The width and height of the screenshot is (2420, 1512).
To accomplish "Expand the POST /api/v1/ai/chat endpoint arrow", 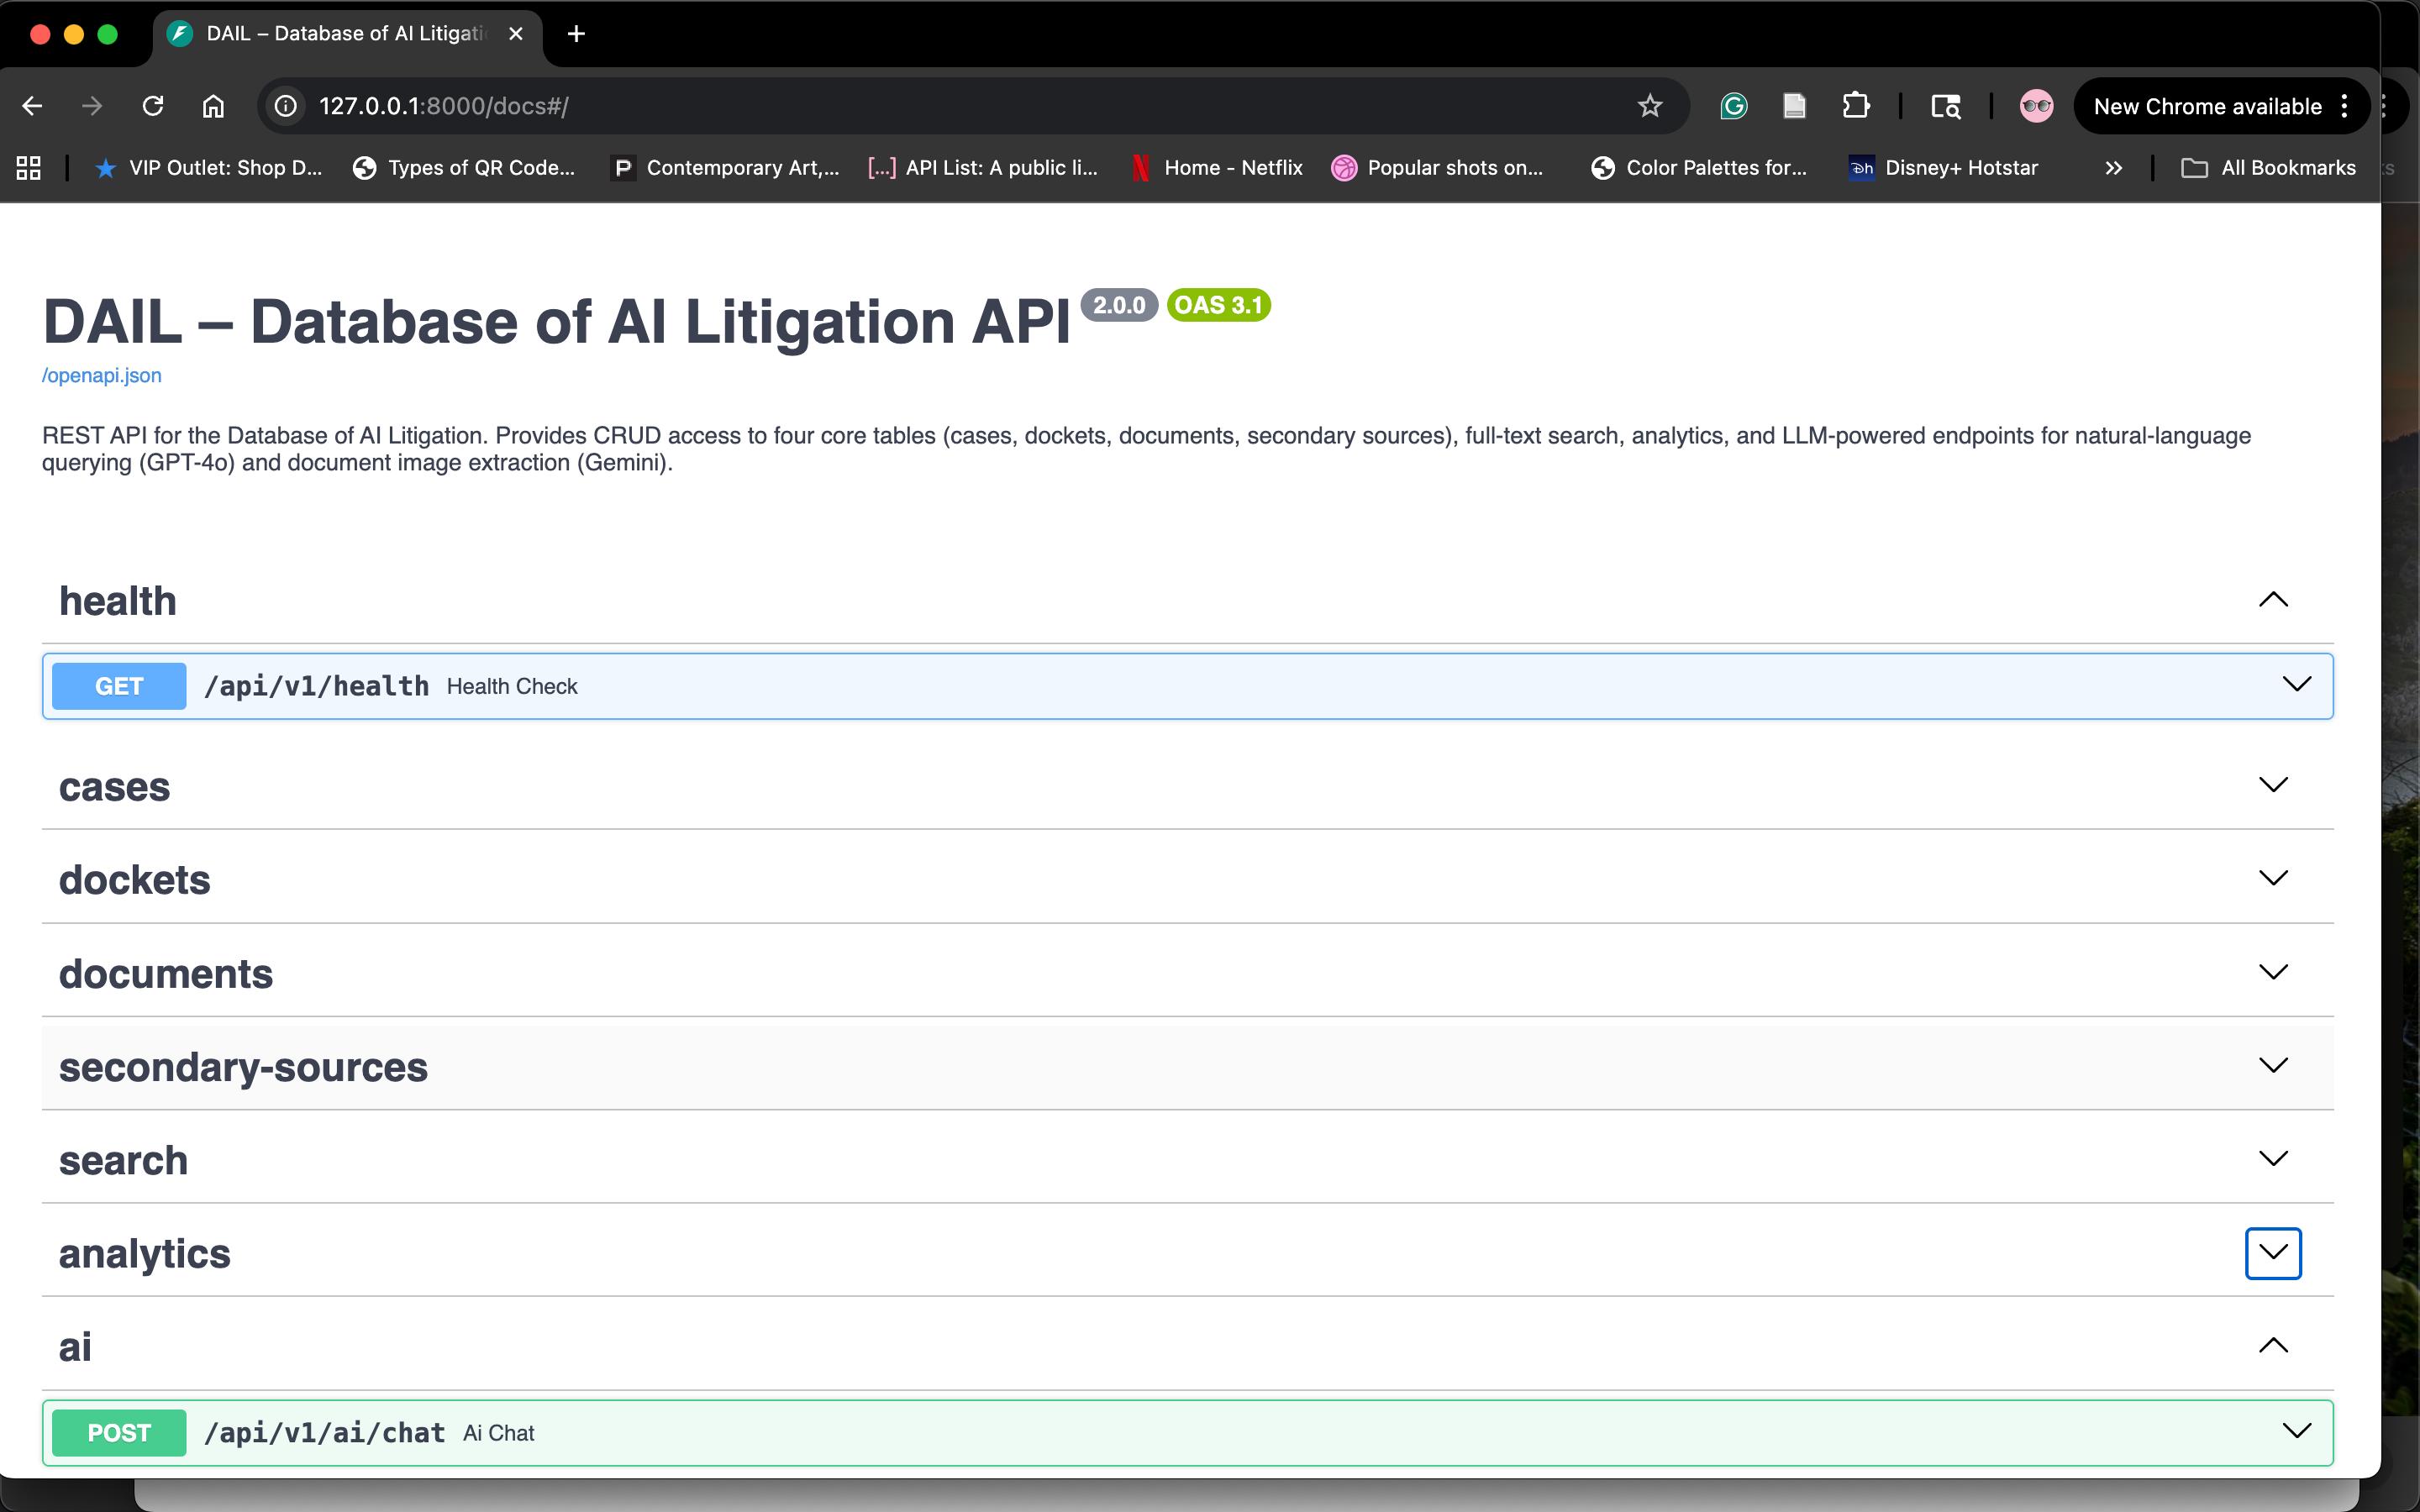I will (2296, 1431).
